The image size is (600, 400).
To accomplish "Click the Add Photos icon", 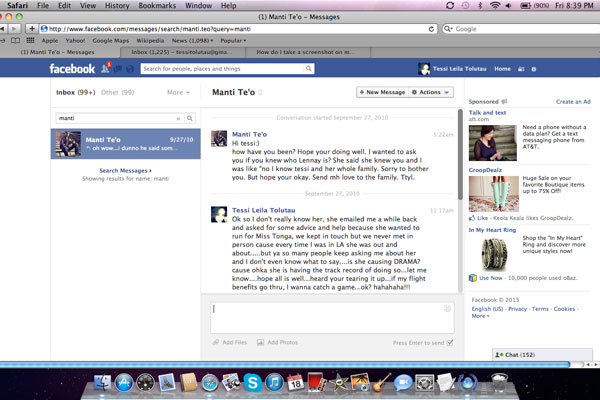I will tap(260, 342).
